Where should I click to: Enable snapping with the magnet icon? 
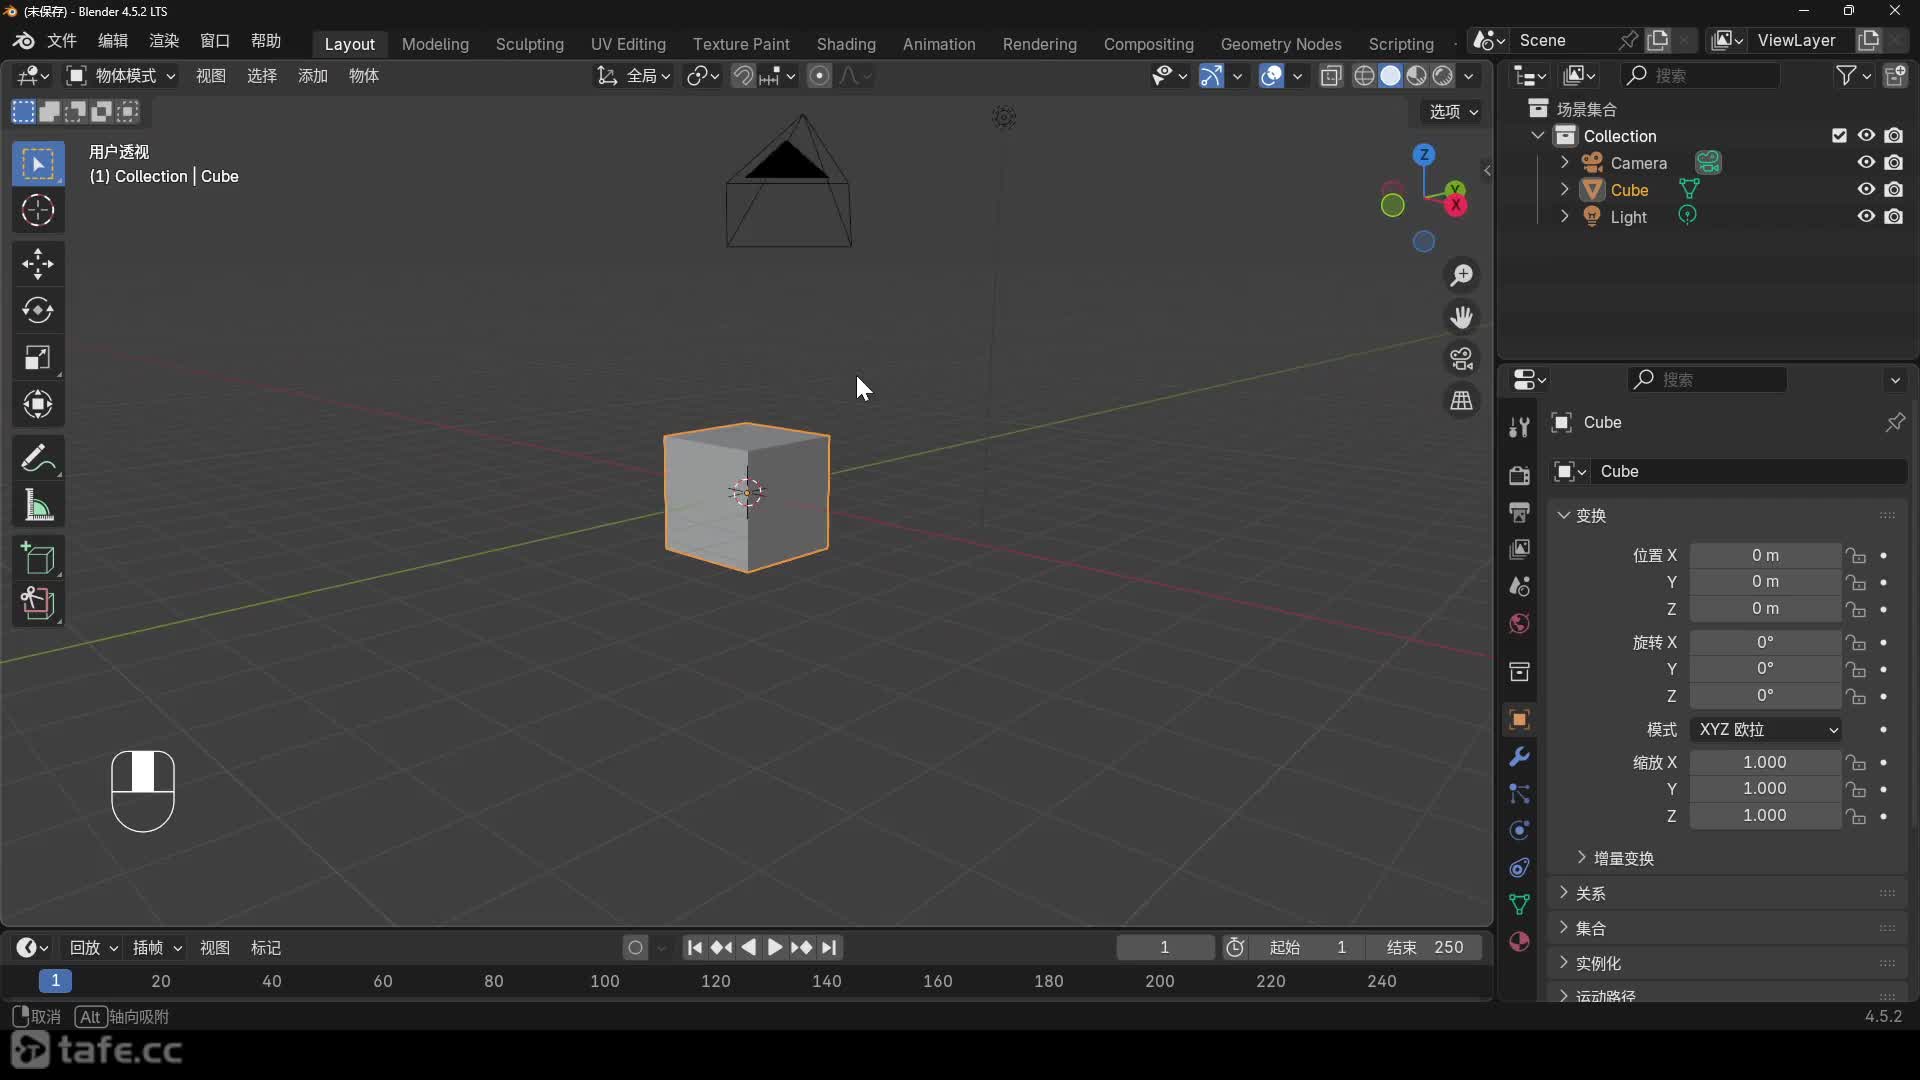coord(744,76)
